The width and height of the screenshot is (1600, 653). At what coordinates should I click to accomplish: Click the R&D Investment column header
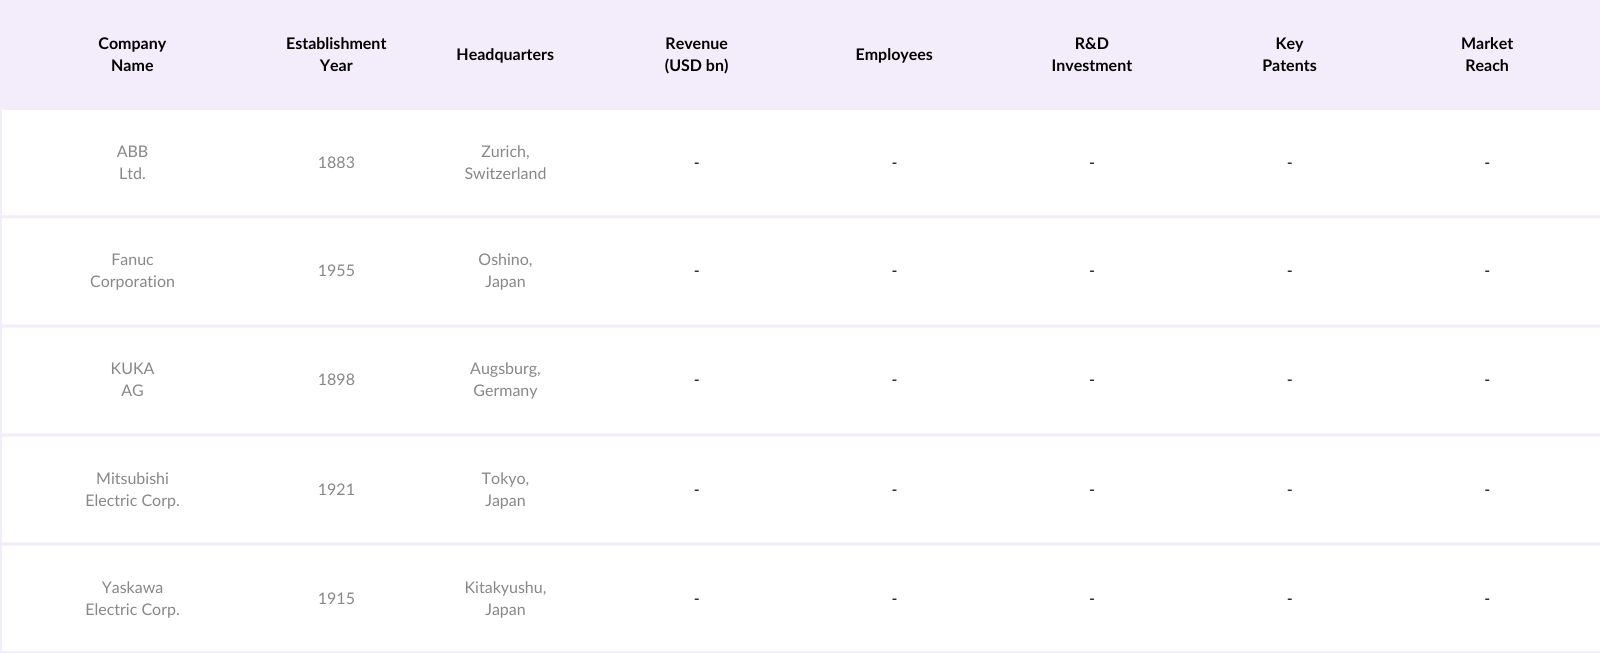coord(1091,54)
